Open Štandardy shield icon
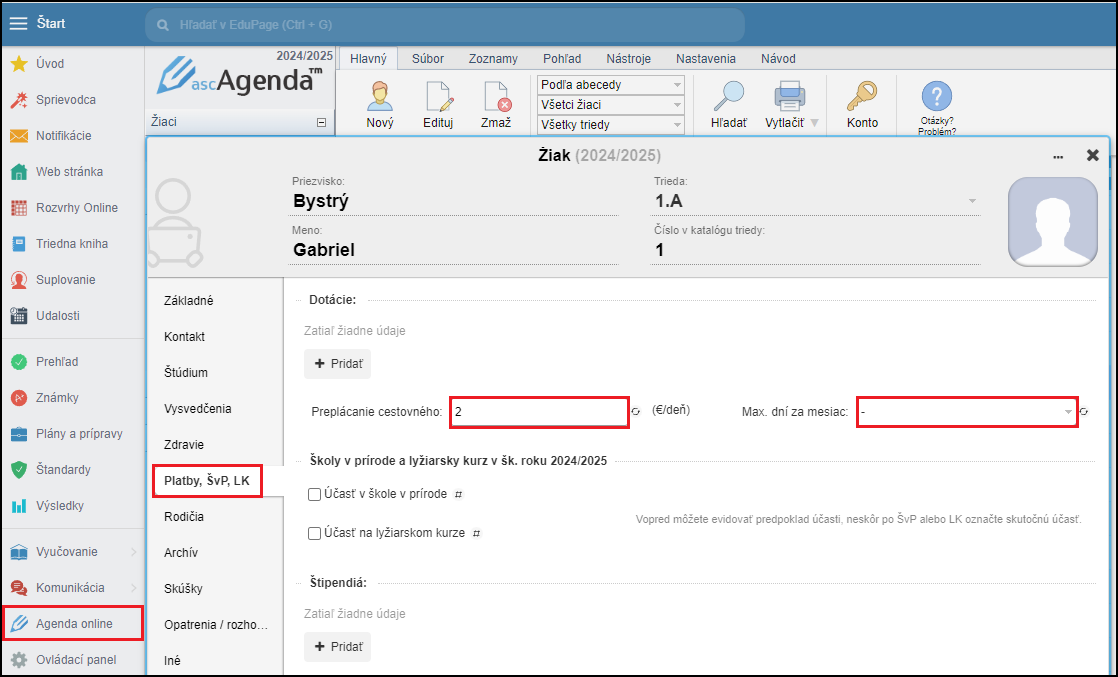Screen dimensions: 1118x677 tap(19, 469)
